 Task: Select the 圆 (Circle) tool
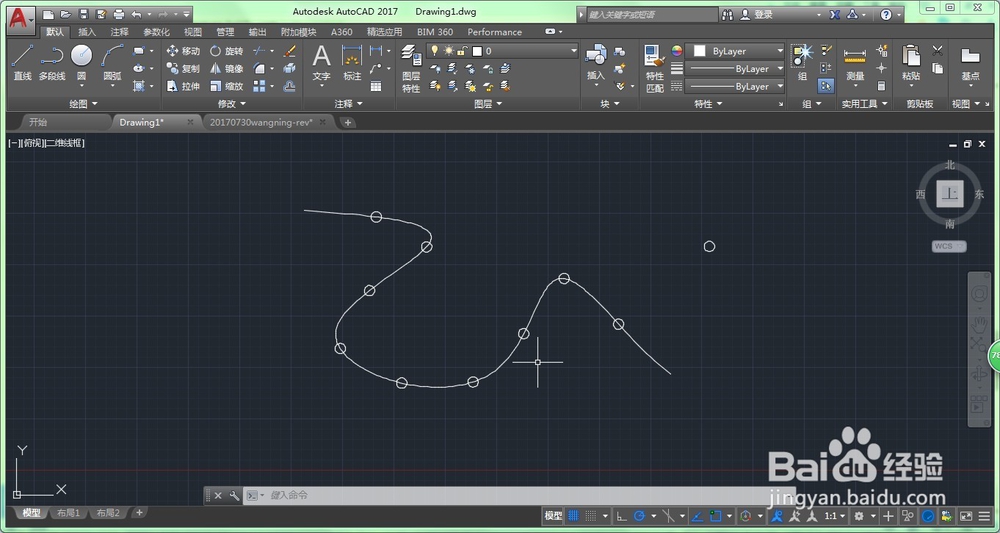coord(82,62)
